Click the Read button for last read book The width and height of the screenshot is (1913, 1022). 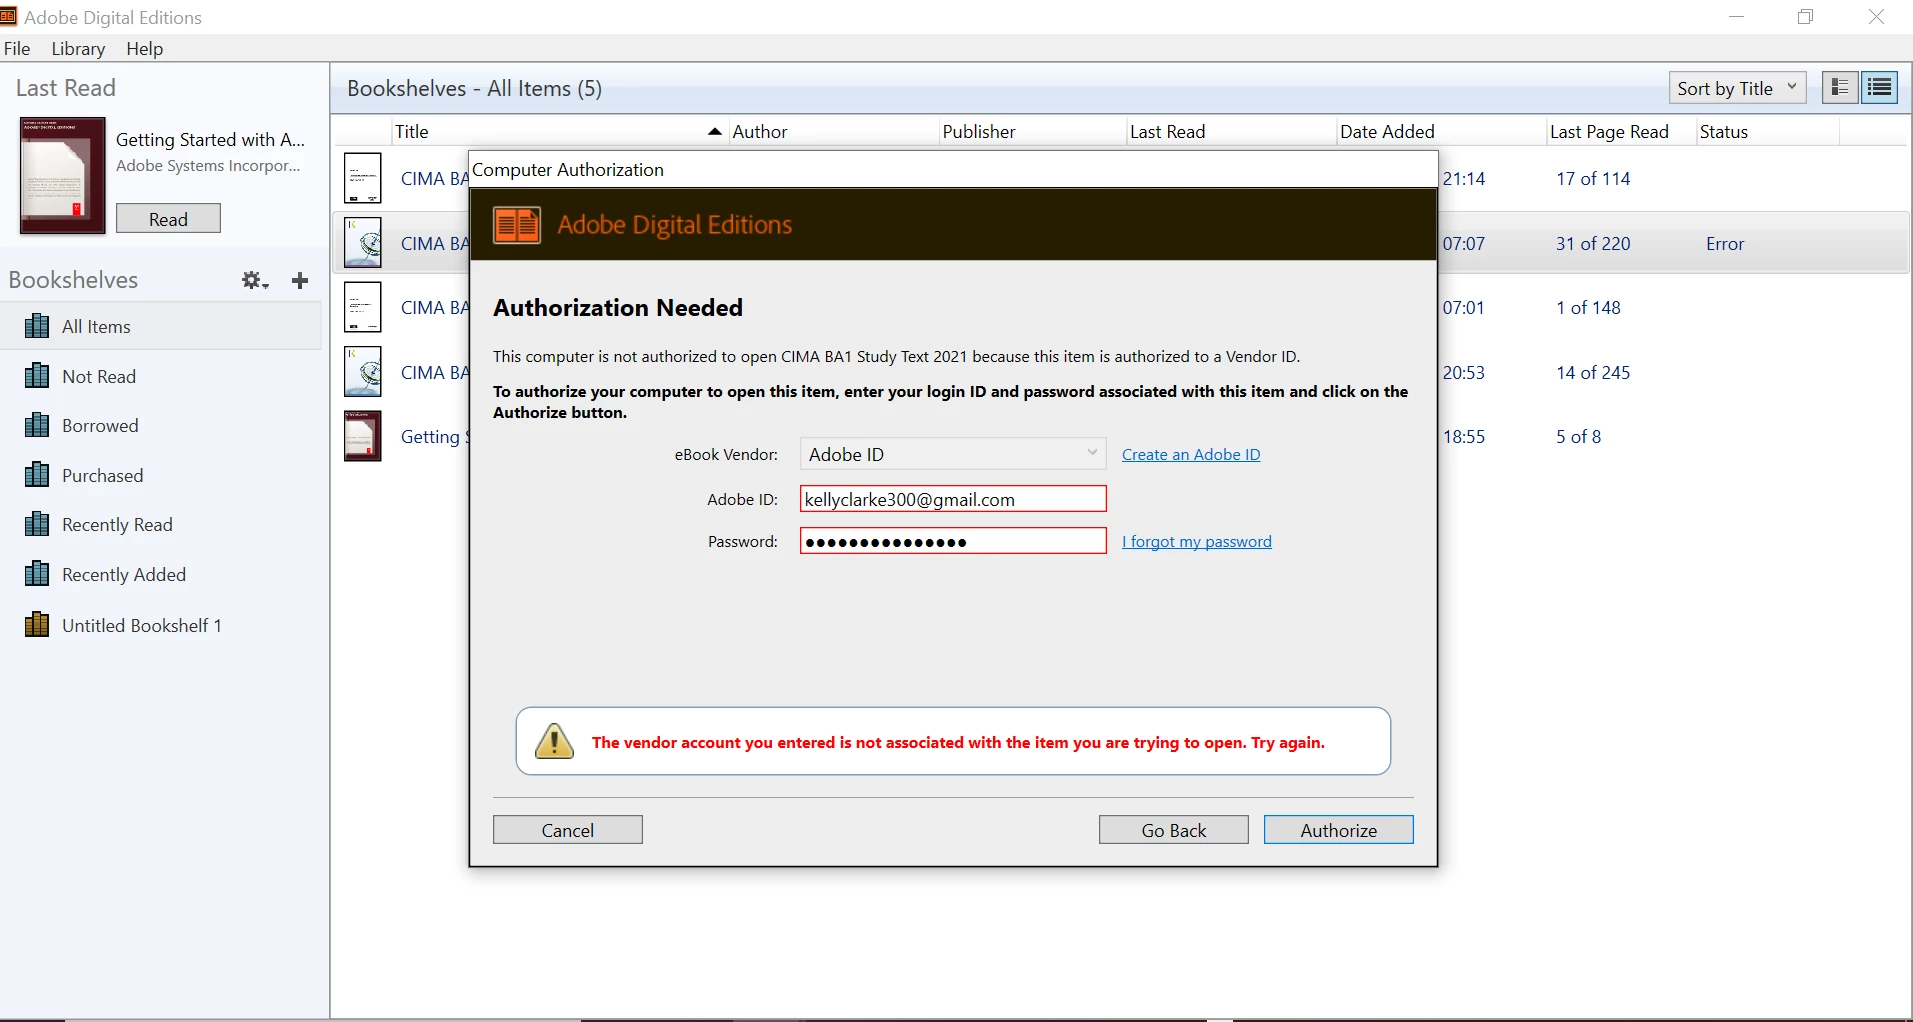click(x=168, y=219)
